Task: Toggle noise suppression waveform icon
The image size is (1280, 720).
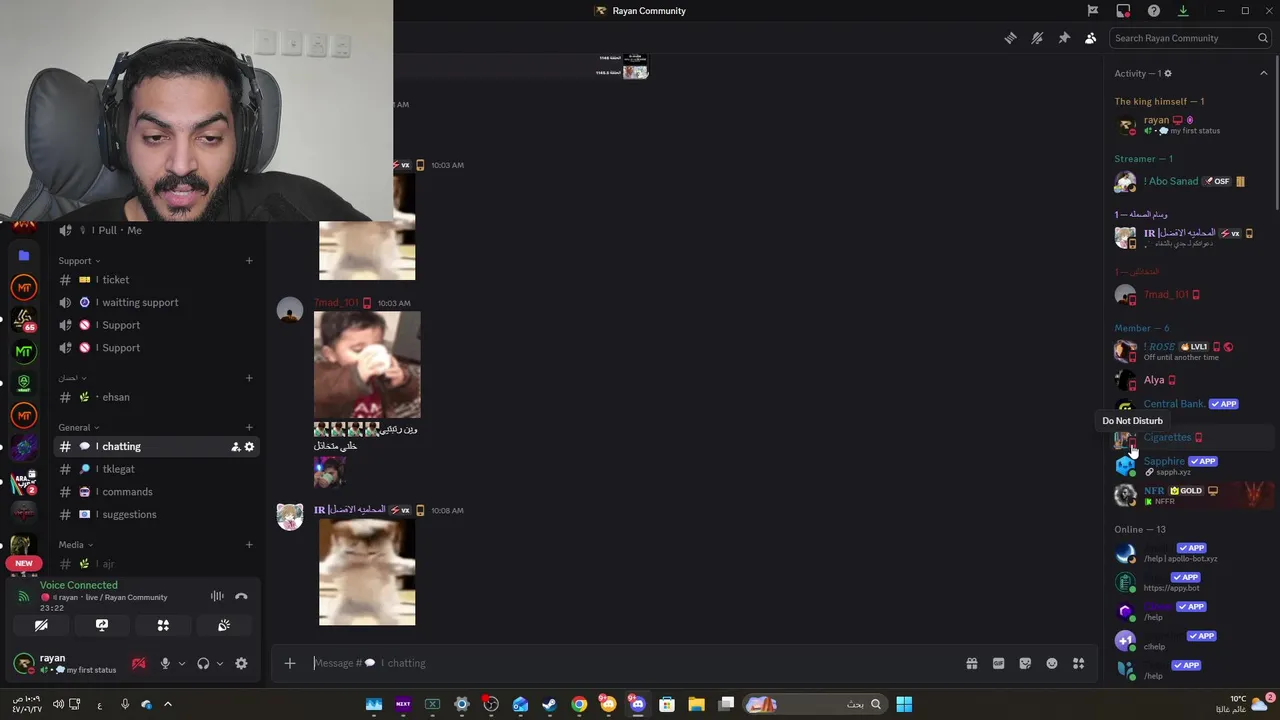Action: pos(217,596)
